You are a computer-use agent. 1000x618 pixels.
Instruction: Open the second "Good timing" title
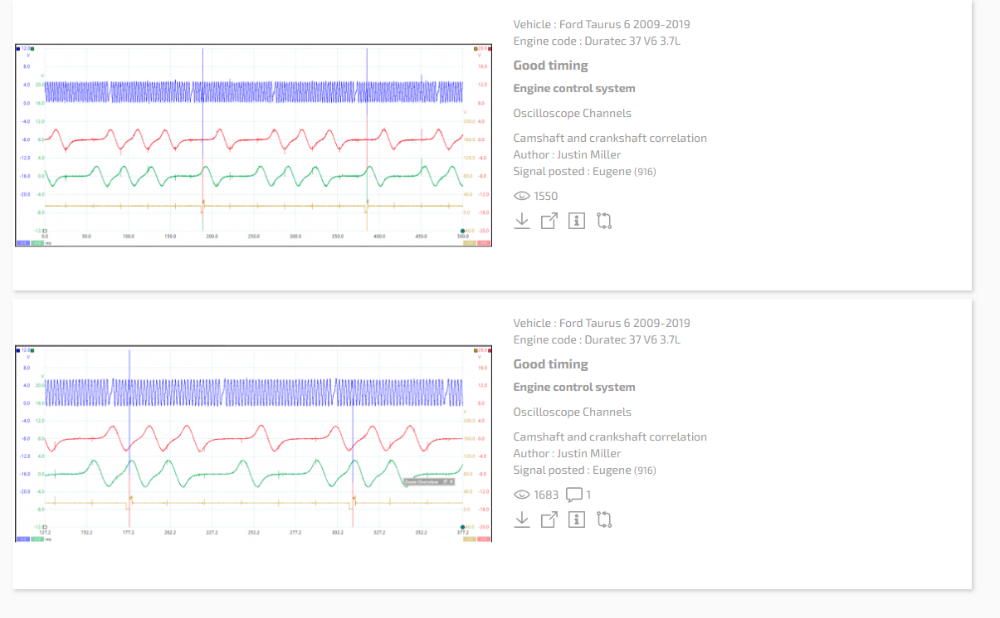(x=550, y=364)
